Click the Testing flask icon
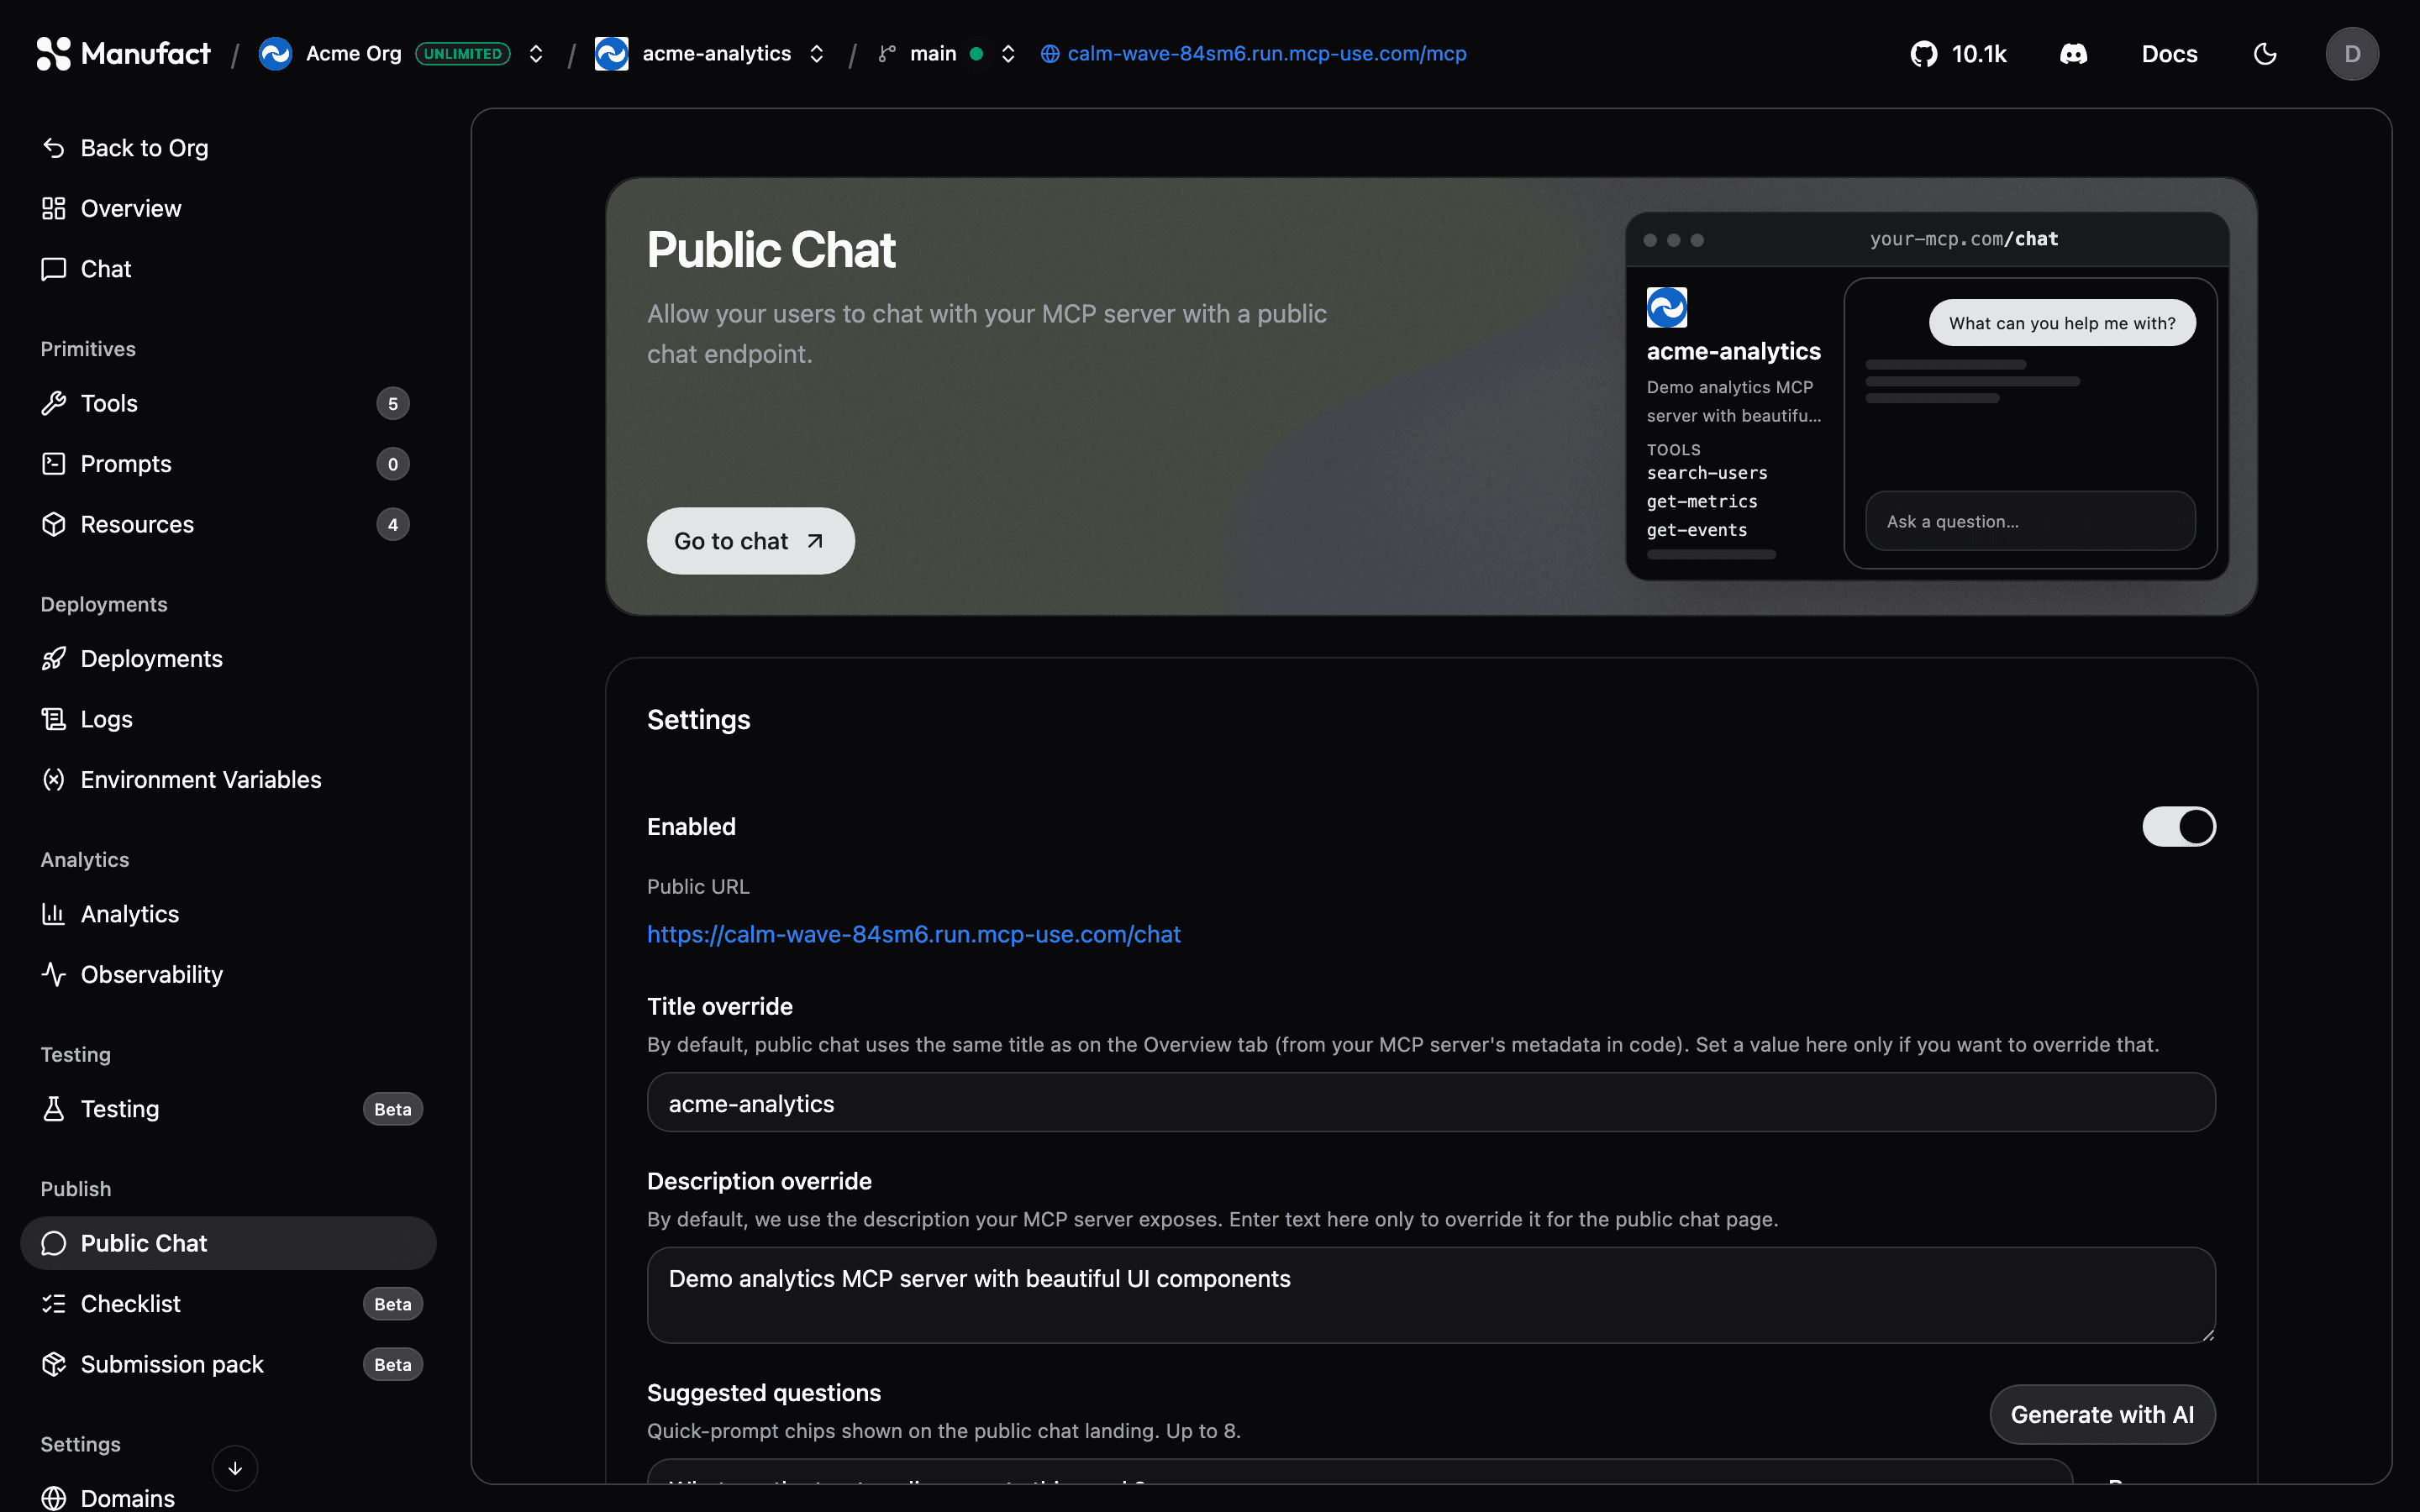This screenshot has height=1512, width=2420. 54,1109
